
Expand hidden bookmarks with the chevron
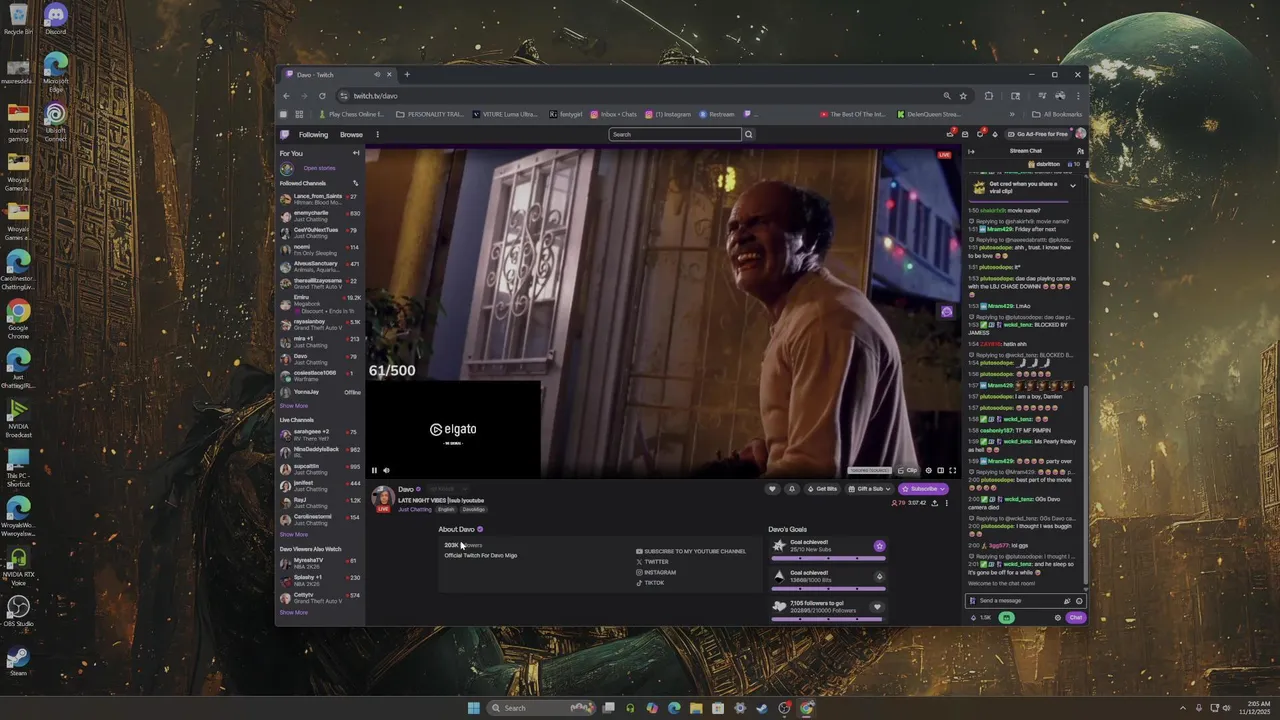[x=1012, y=114]
